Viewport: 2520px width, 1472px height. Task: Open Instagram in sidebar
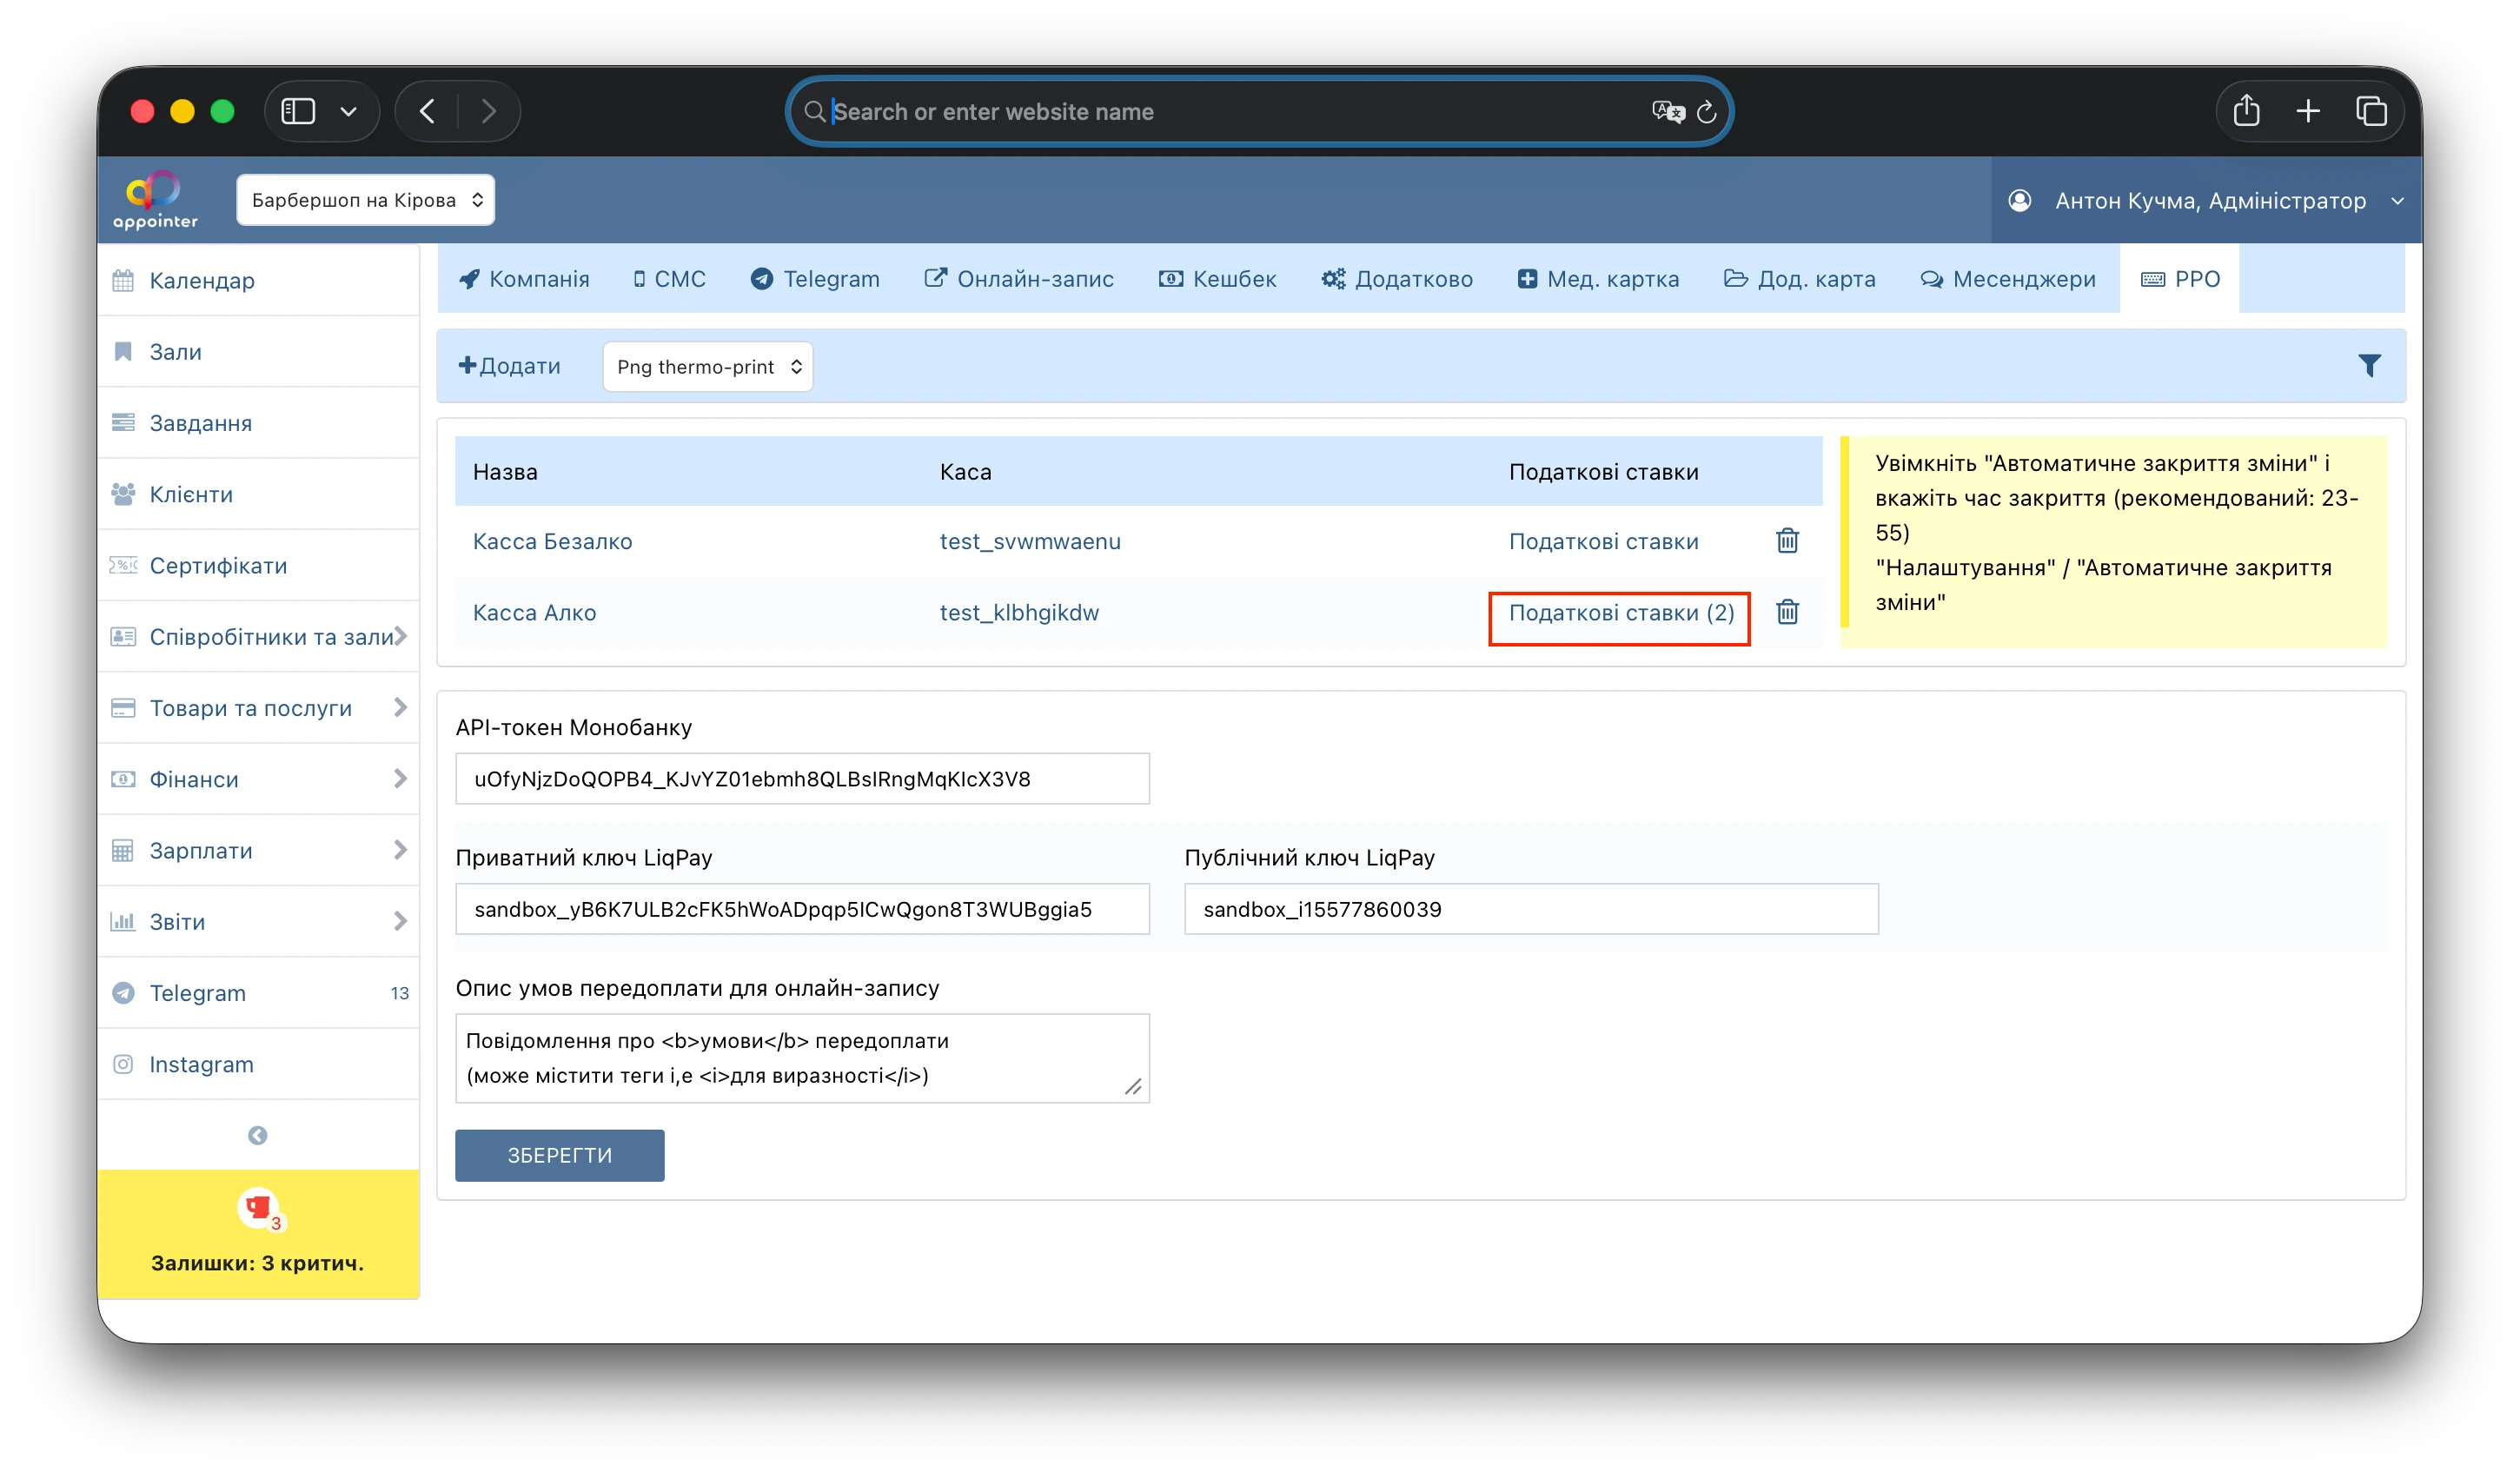point(258,1064)
